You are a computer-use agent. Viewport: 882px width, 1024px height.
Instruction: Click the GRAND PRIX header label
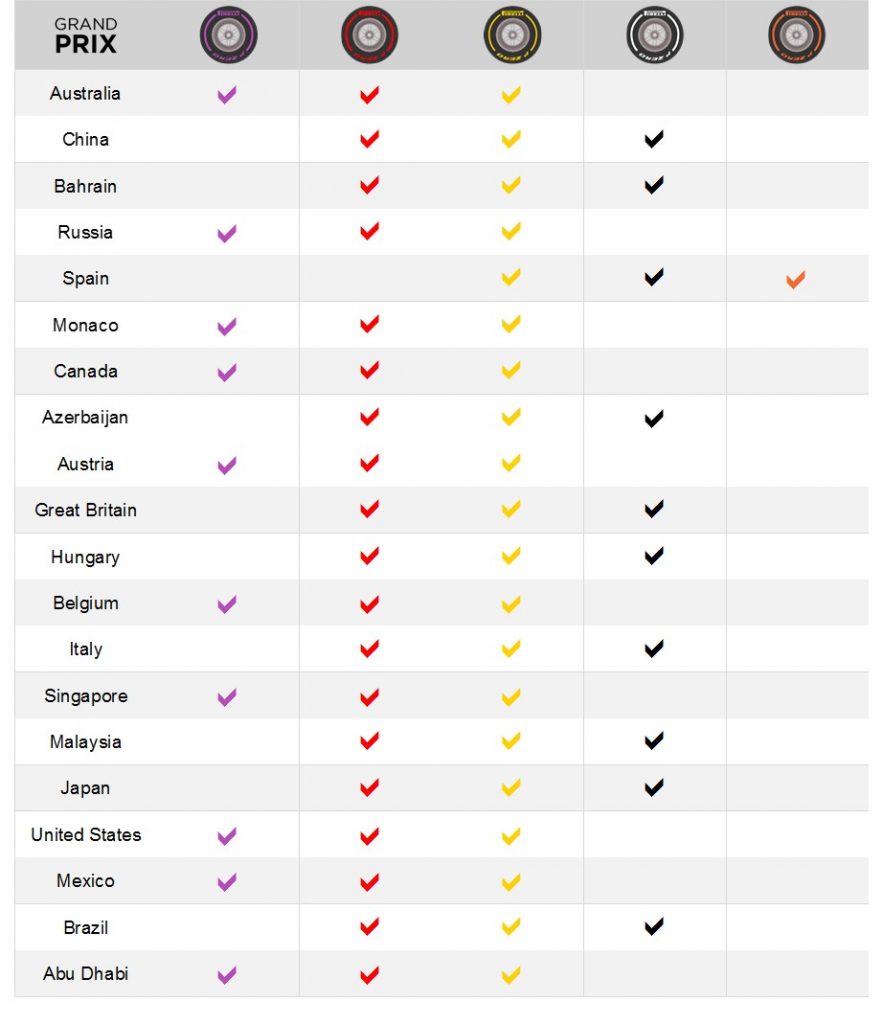86,35
